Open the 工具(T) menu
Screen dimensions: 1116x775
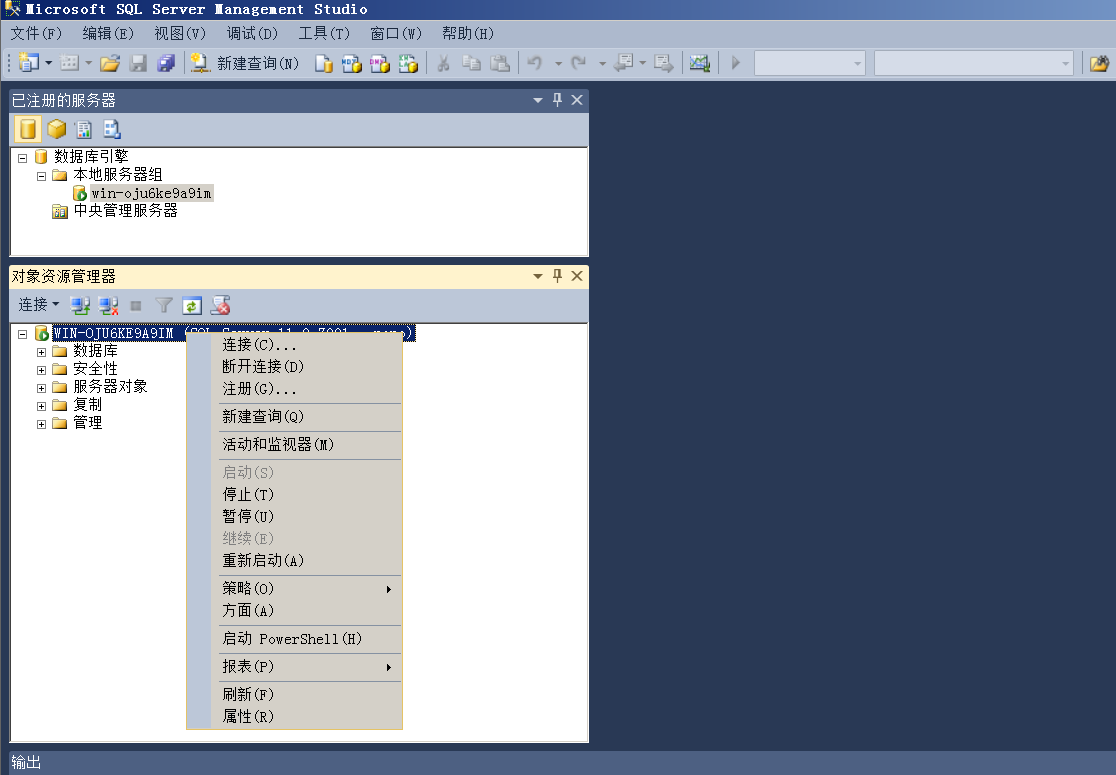(324, 33)
